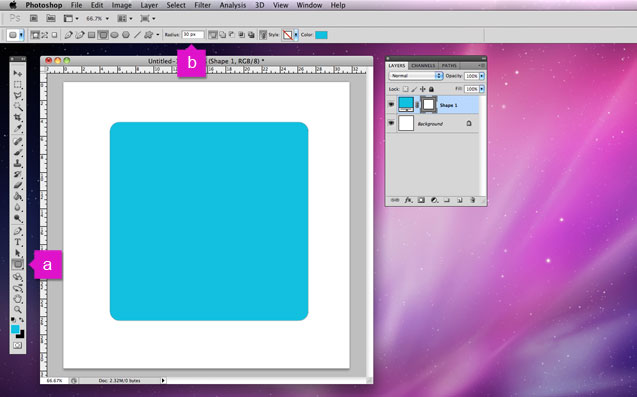Select the Hand tool
This screenshot has width=637, height=397.
click(x=17, y=299)
